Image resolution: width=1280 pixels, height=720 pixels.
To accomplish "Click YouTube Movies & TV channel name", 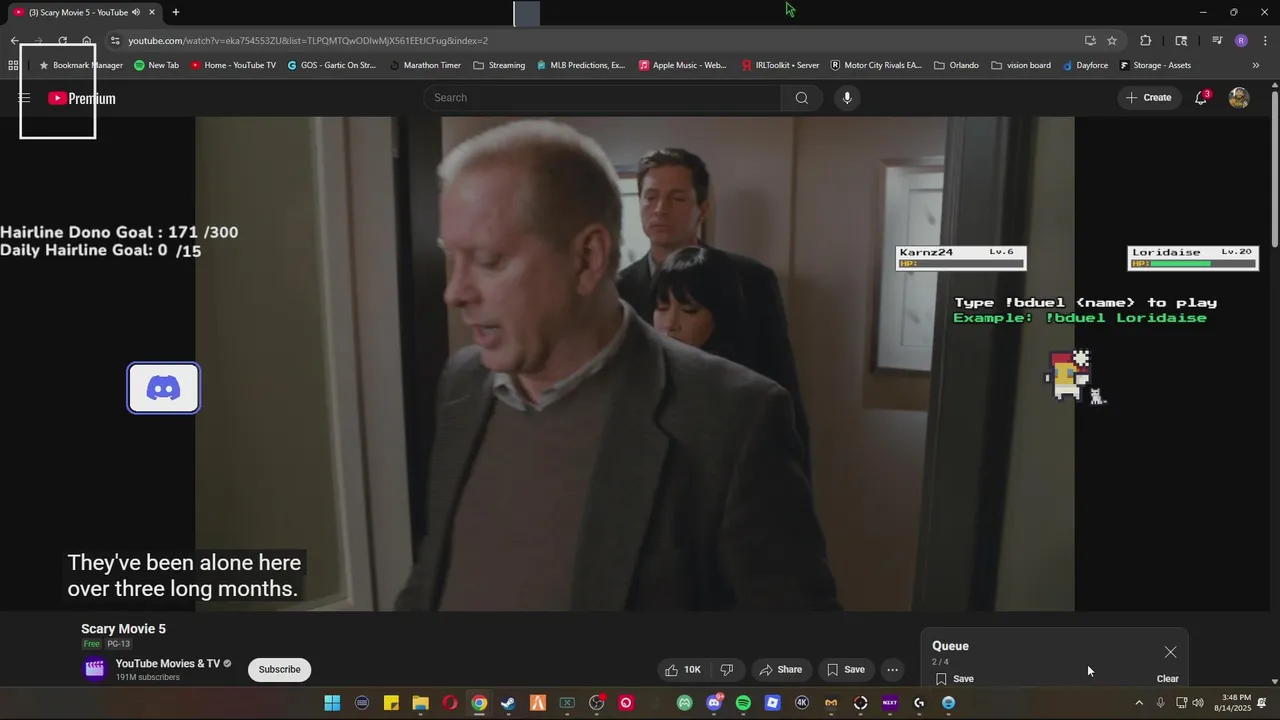I will [167, 664].
